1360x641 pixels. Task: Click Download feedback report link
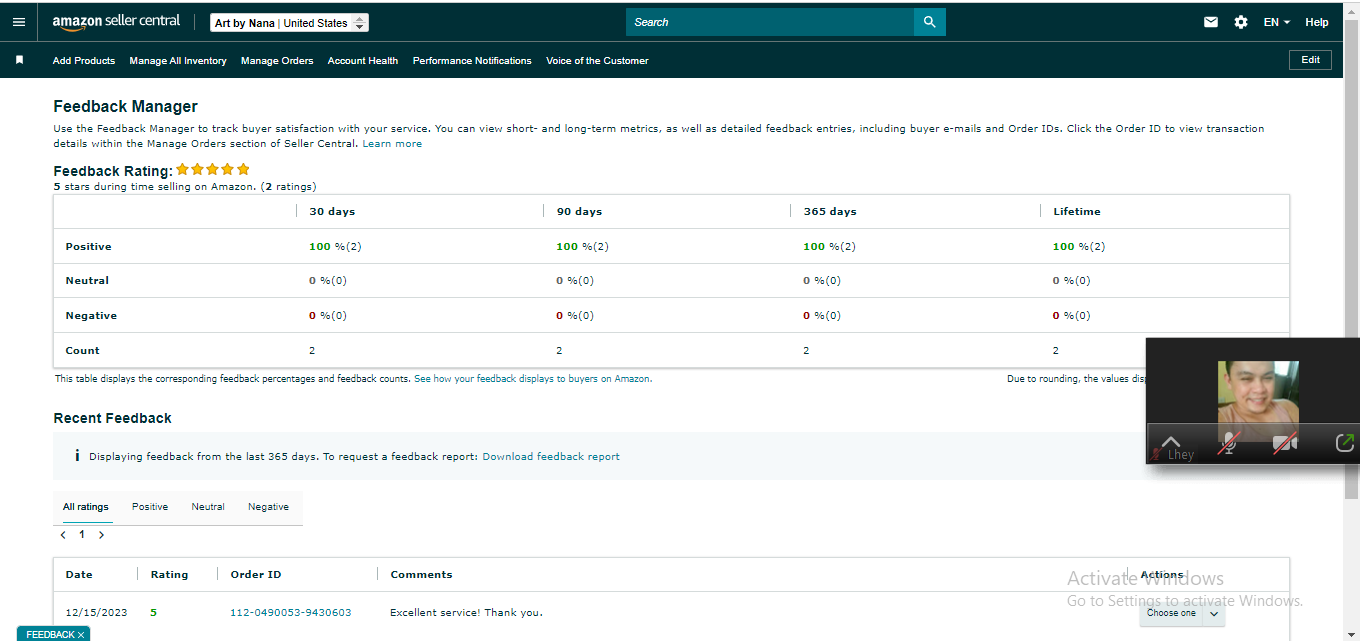pos(551,457)
